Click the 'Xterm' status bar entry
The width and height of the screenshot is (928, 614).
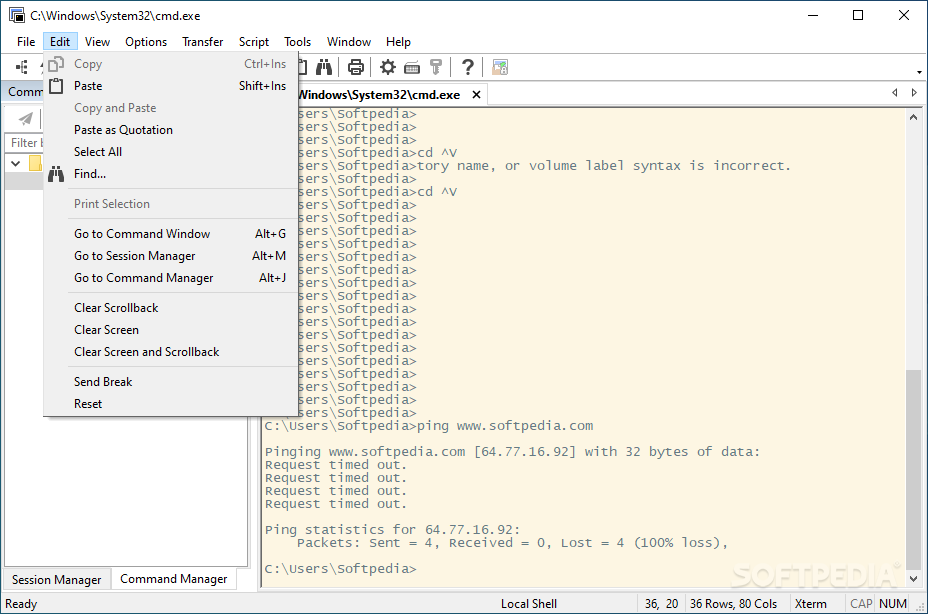click(810, 603)
